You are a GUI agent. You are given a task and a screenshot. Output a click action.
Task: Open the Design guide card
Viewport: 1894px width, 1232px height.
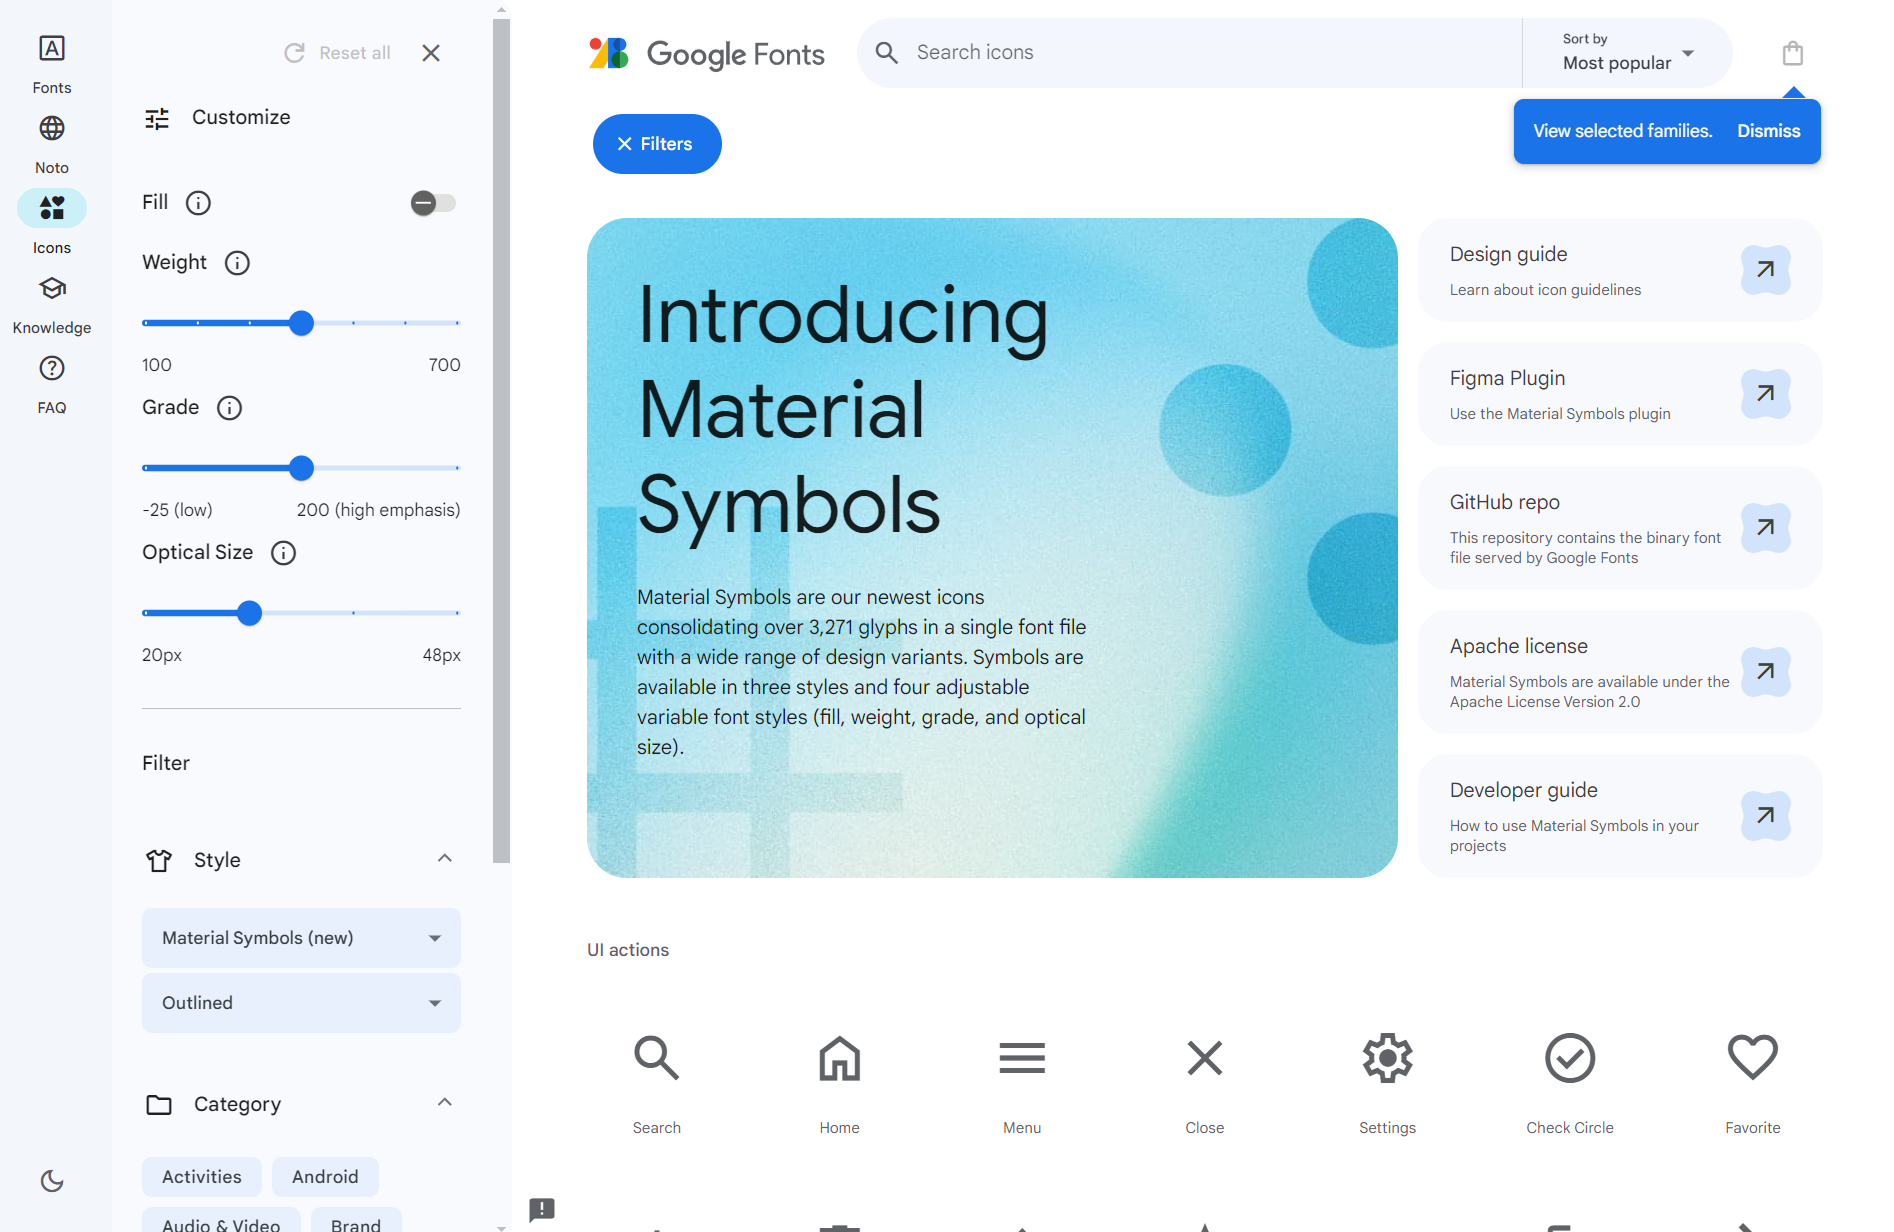(1620, 270)
